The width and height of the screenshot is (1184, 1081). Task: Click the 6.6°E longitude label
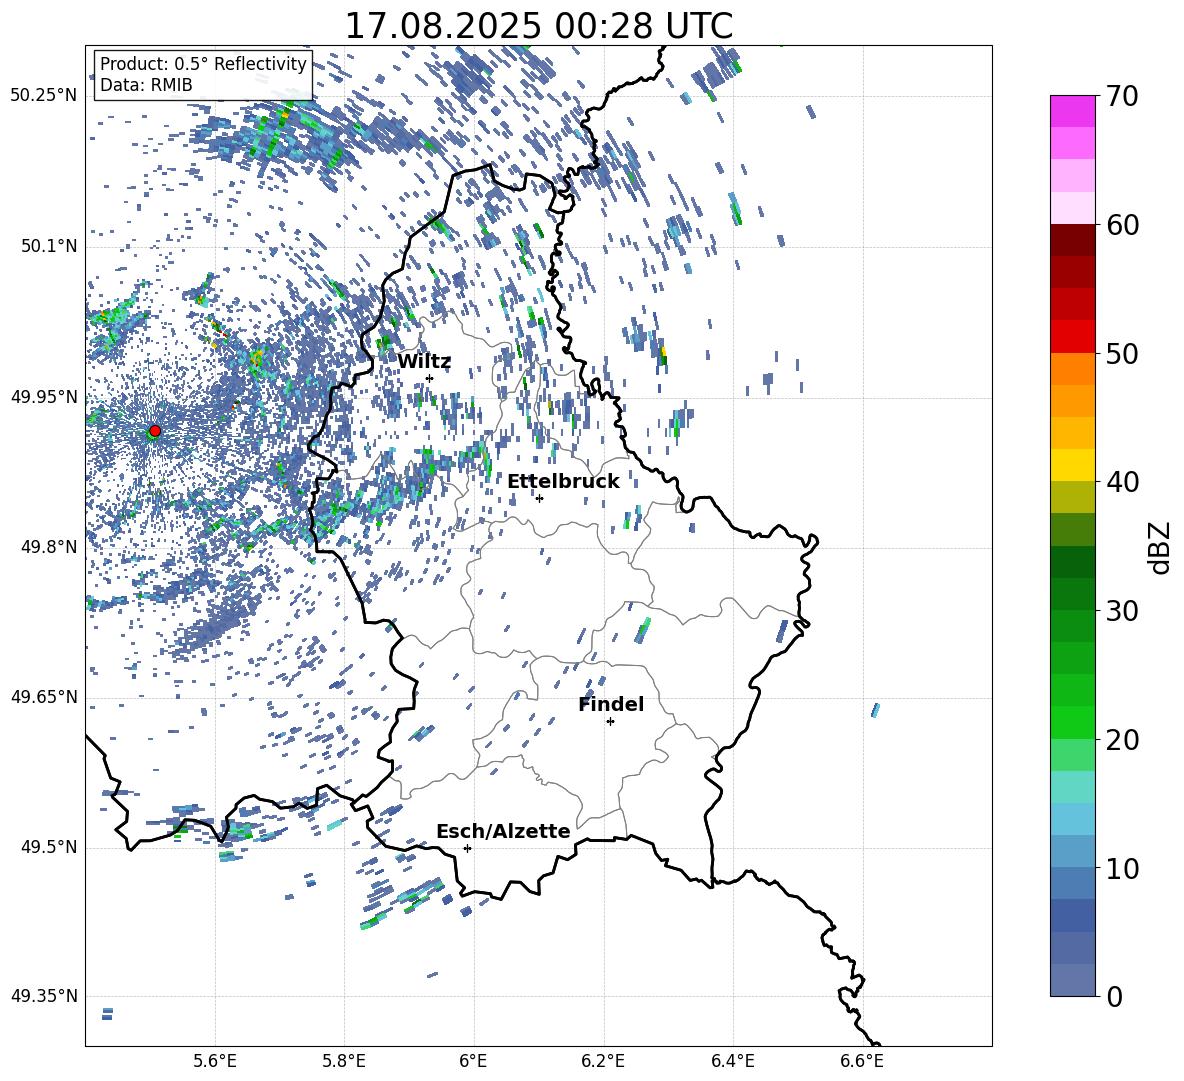click(862, 1061)
